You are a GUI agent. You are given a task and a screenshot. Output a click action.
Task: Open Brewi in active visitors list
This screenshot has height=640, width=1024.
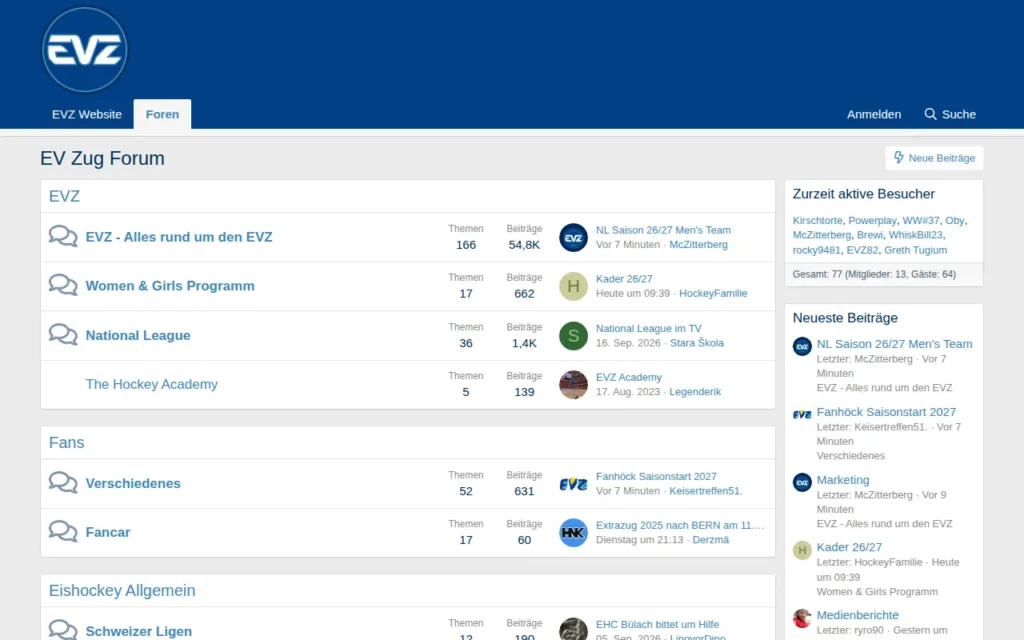pos(870,235)
